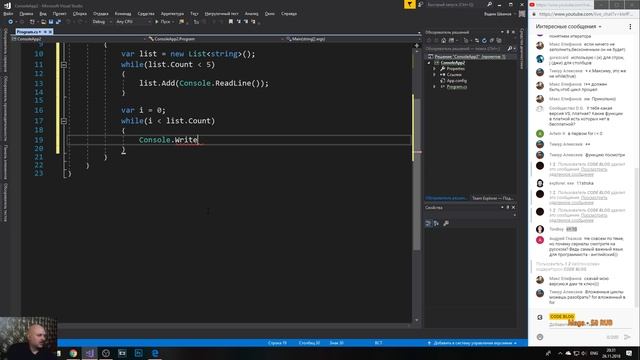Screen dimensions: 640x360
Task: Click var i = 0; on line 16
Action: (x=143, y=110)
